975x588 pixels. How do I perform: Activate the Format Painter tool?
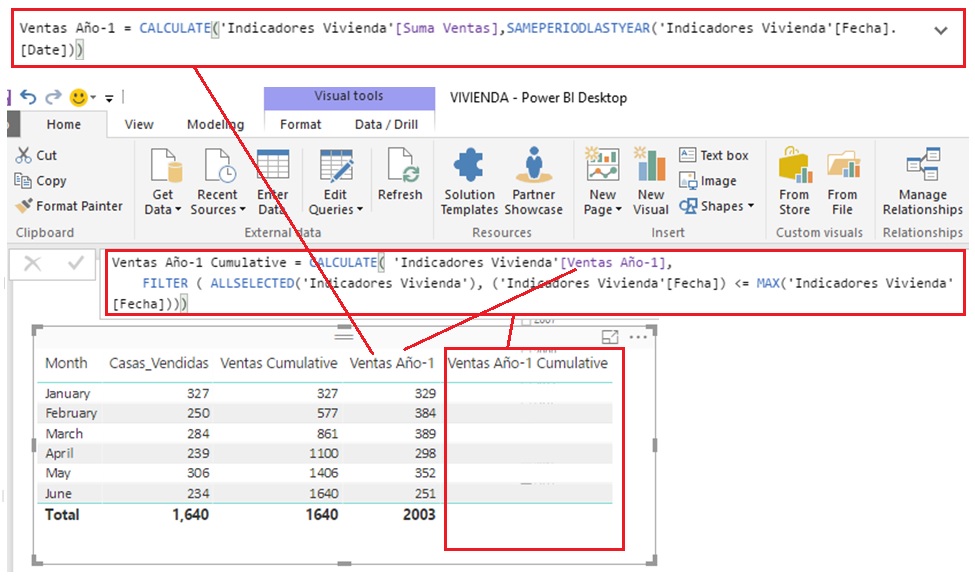(69, 206)
